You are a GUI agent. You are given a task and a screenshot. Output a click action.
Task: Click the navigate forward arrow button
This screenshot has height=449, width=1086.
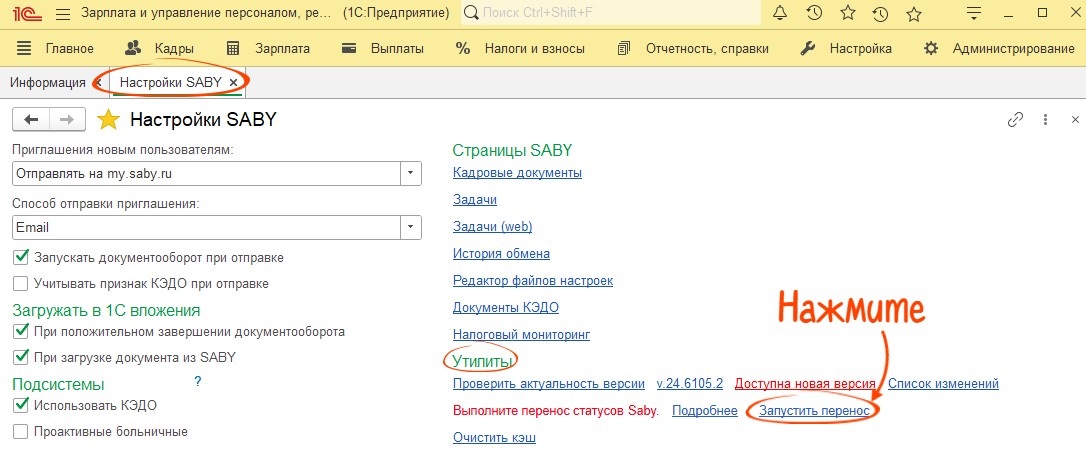point(67,120)
